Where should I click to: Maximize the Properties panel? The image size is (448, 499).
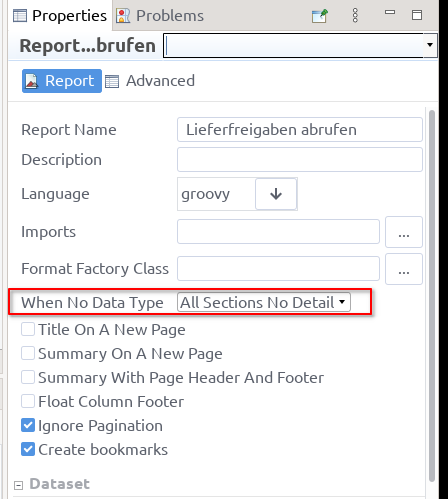pyautogui.click(x=417, y=15)
